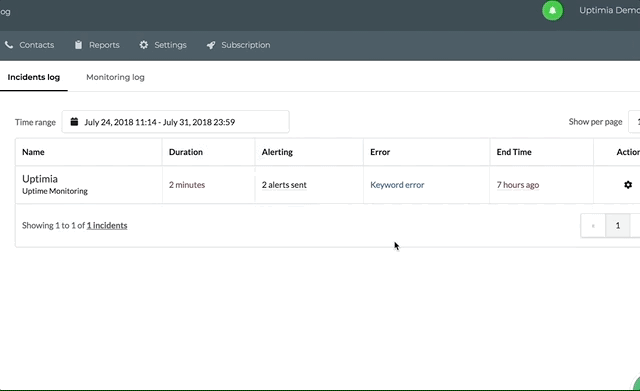Viewport: 640px width, 391px height.
Task: Click the 'Uptime Monitoring' subtitle text
Action: (x=55, y=191)
